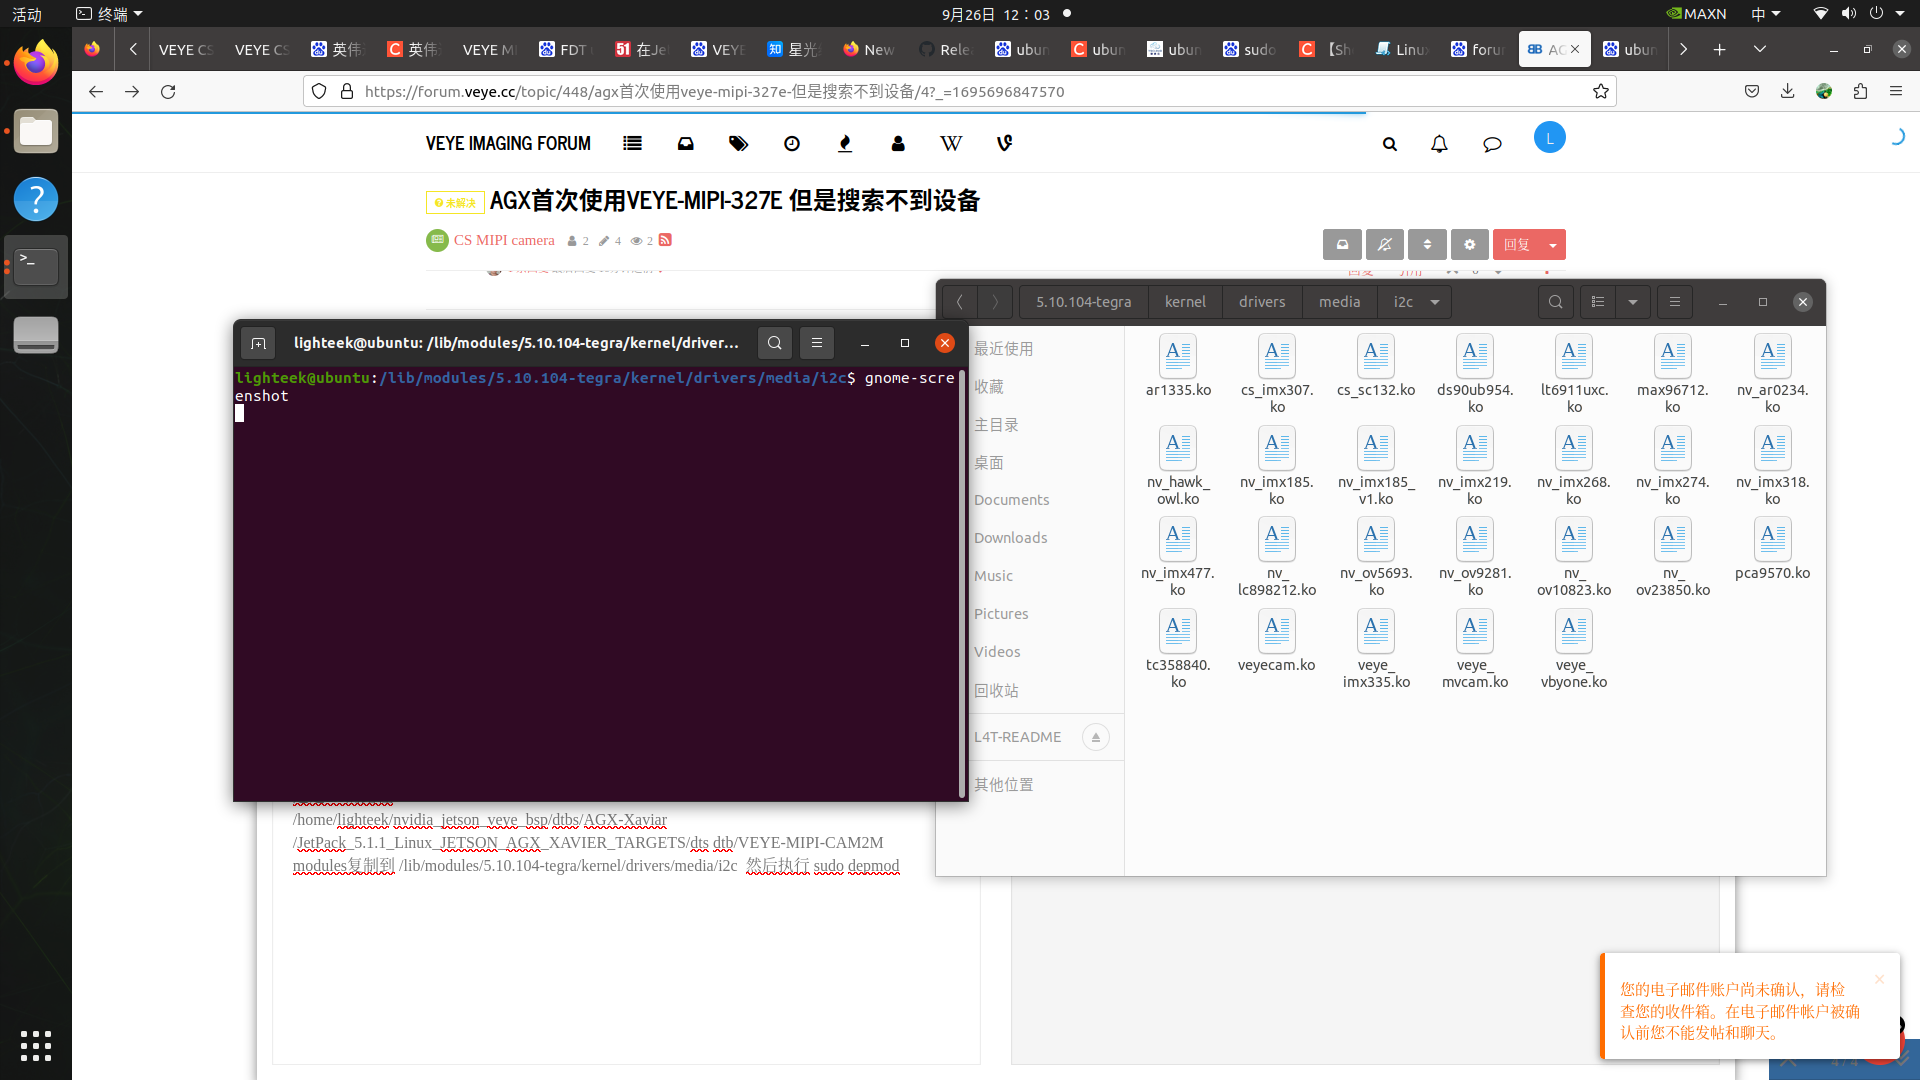Image resolution: width=1920 pixels, height=1080 pixels.
Task: Open file manager hamburger menu
Action: click(1675, 302)
